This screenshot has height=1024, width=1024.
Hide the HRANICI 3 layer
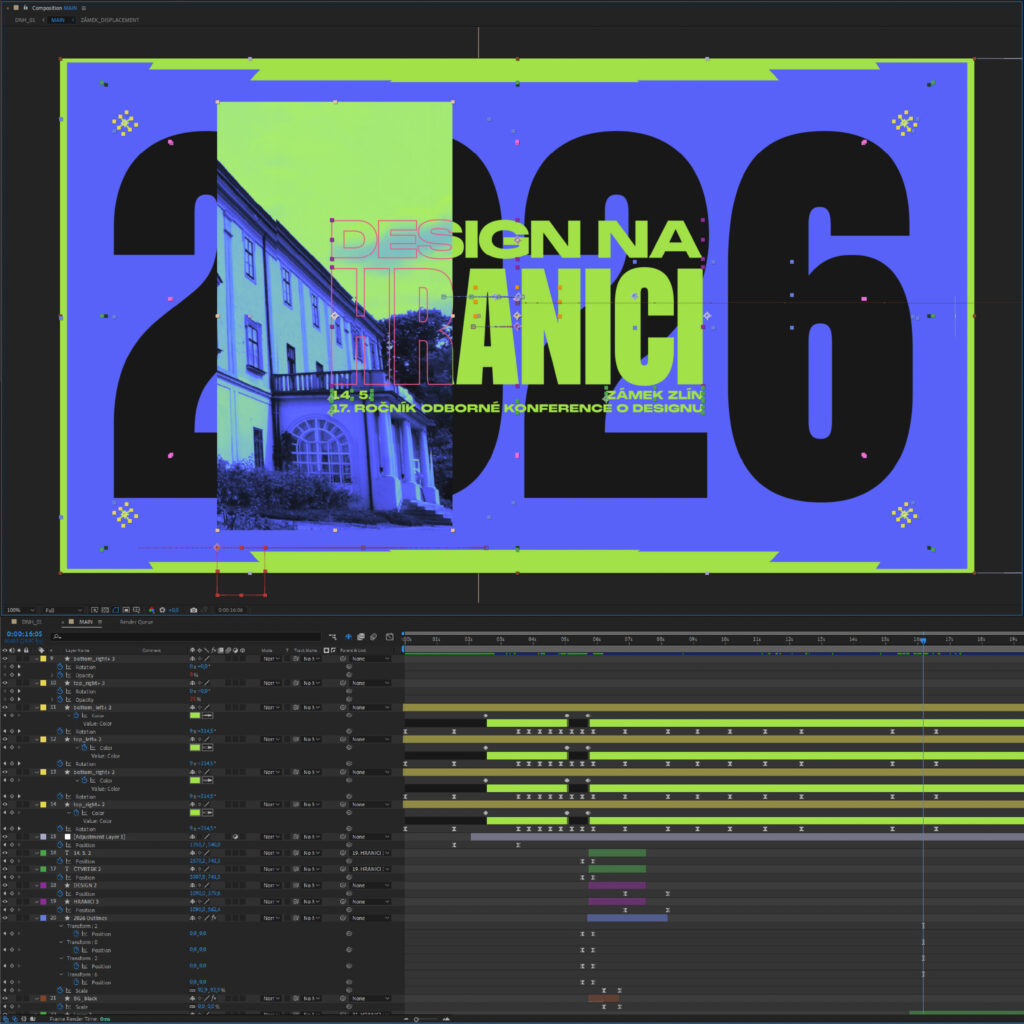pos(5,901)
